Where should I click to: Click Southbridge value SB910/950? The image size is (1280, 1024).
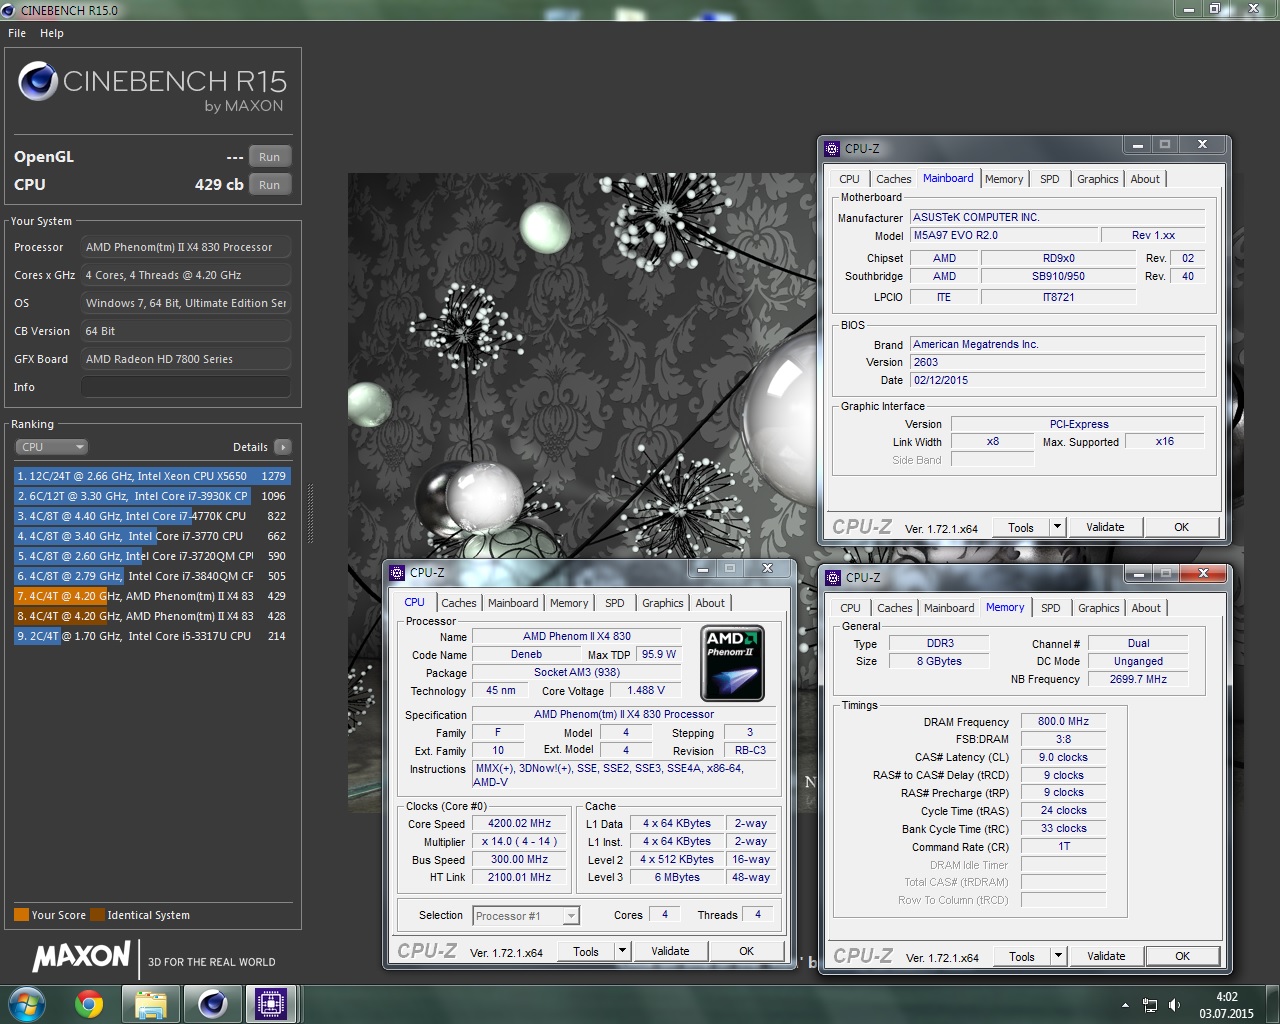point(1058,276)
